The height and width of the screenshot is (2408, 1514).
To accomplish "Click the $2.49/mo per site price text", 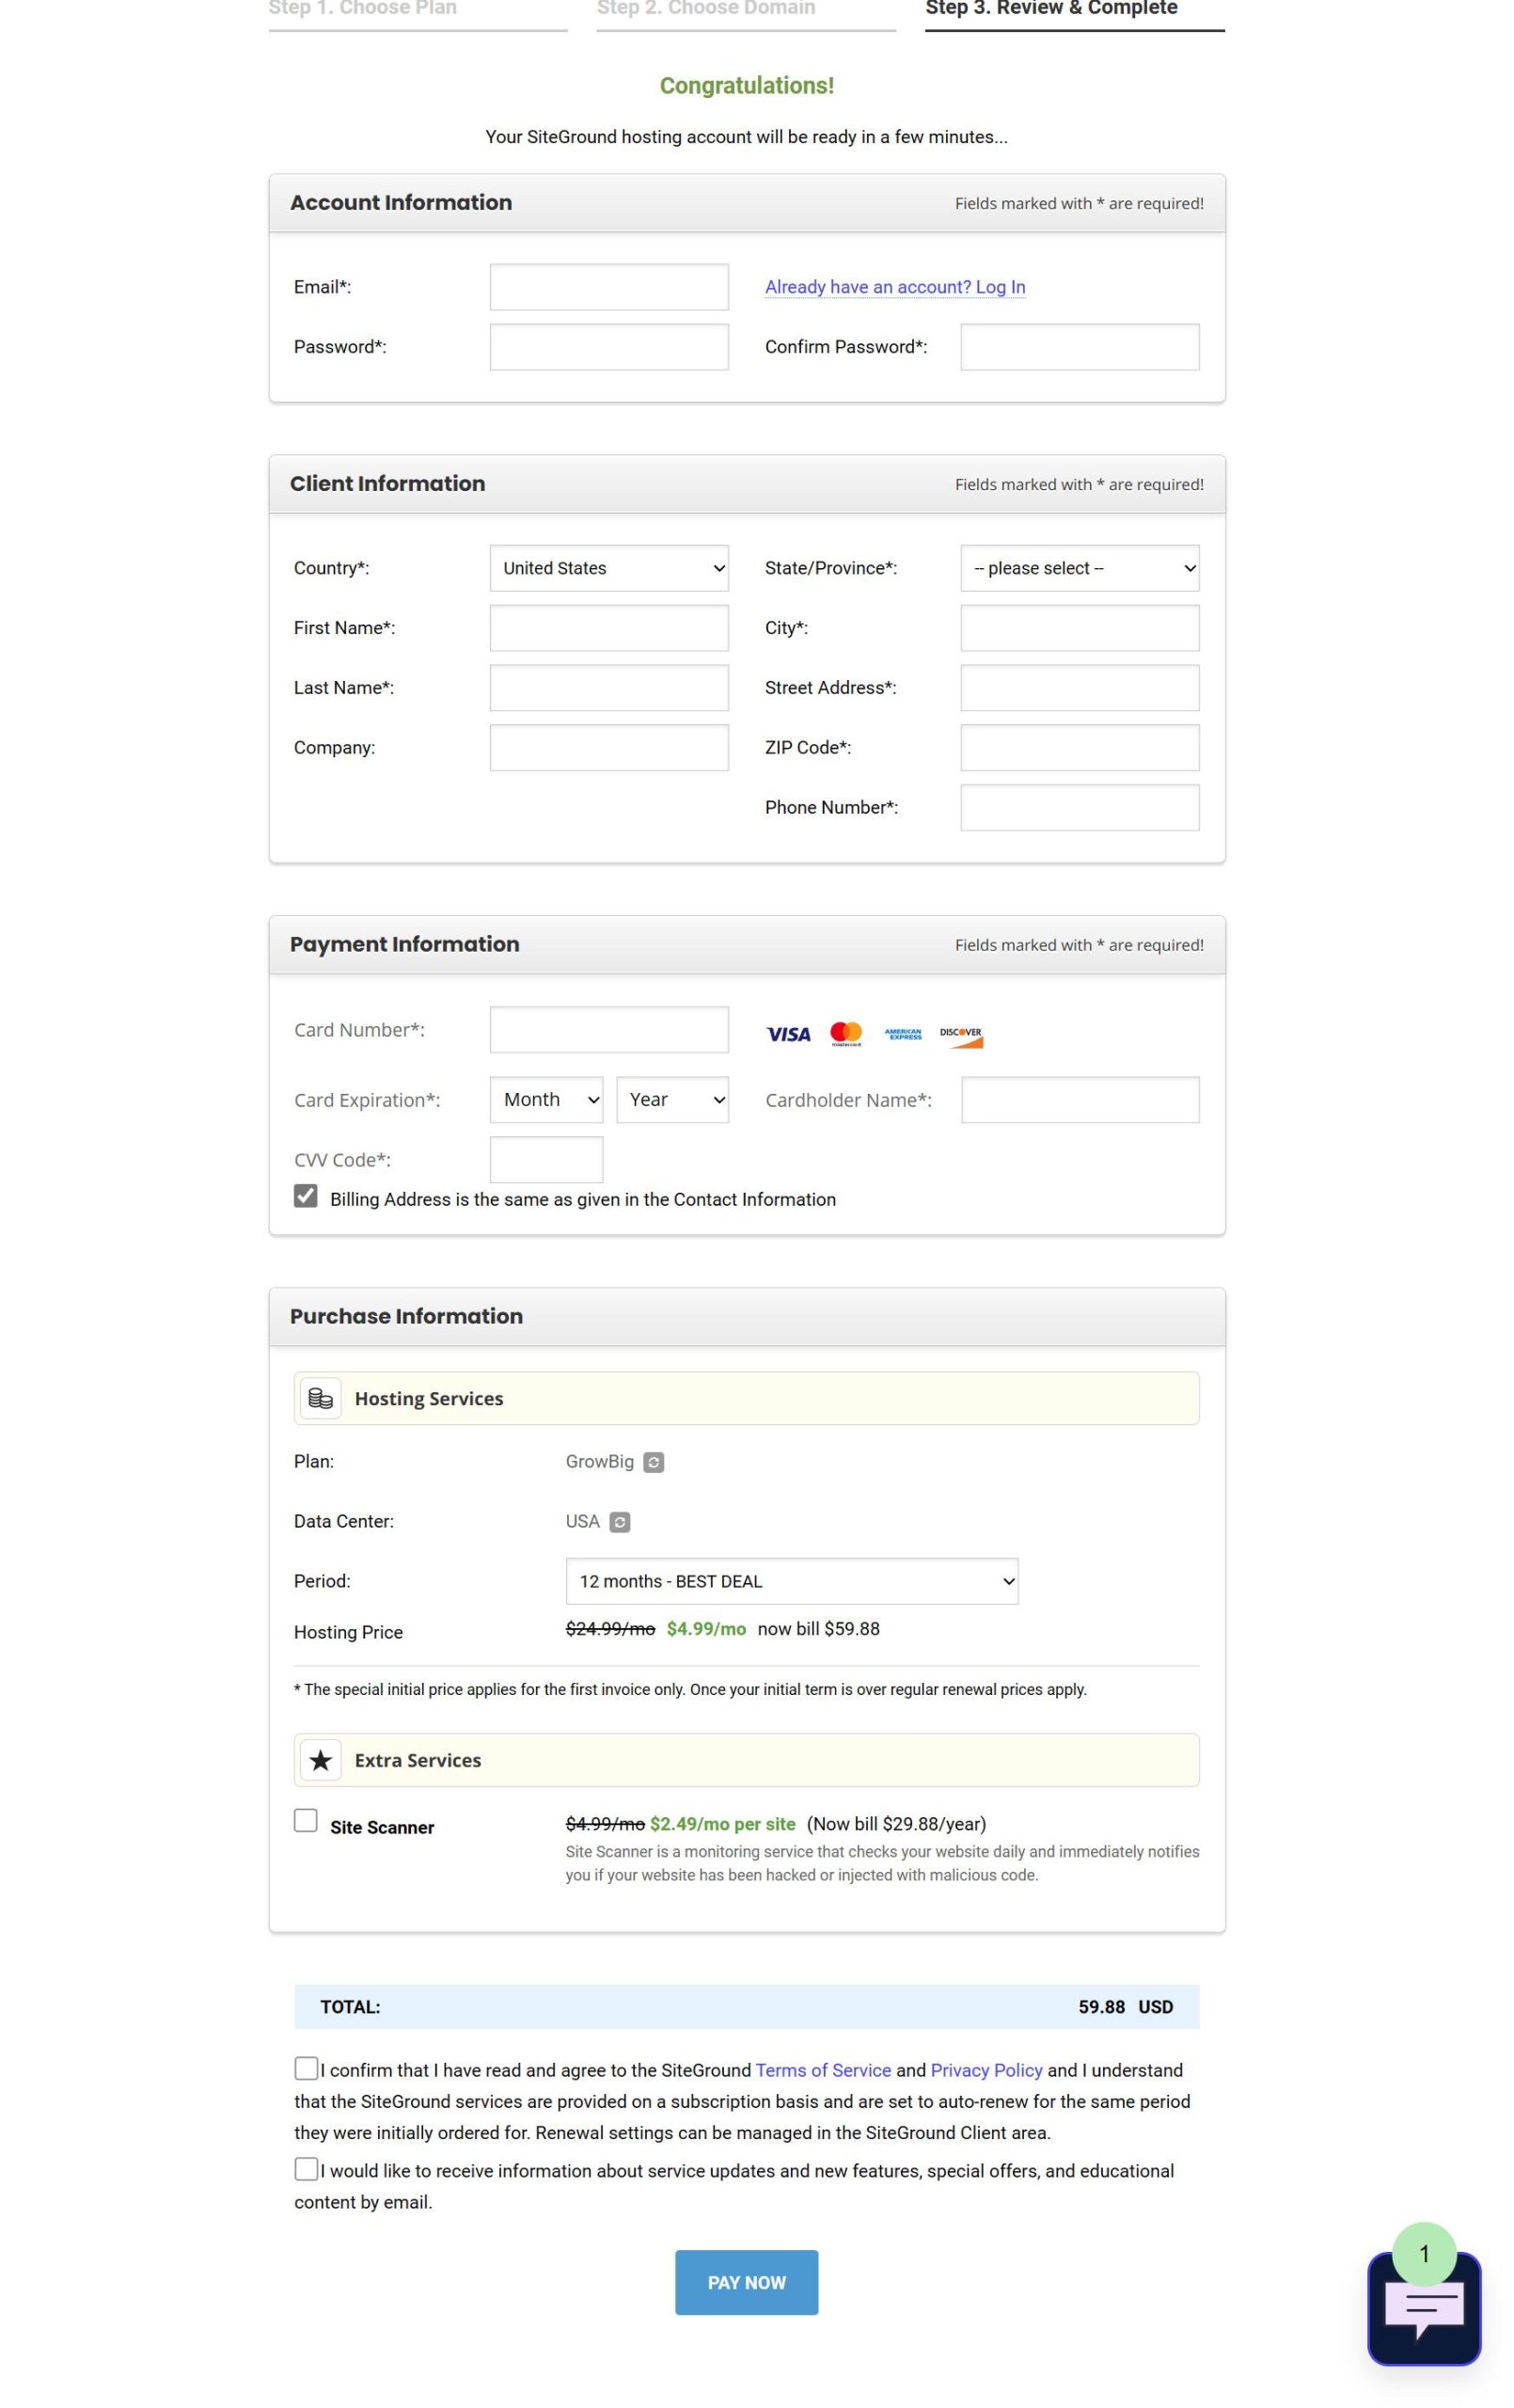I will 723,1824.
